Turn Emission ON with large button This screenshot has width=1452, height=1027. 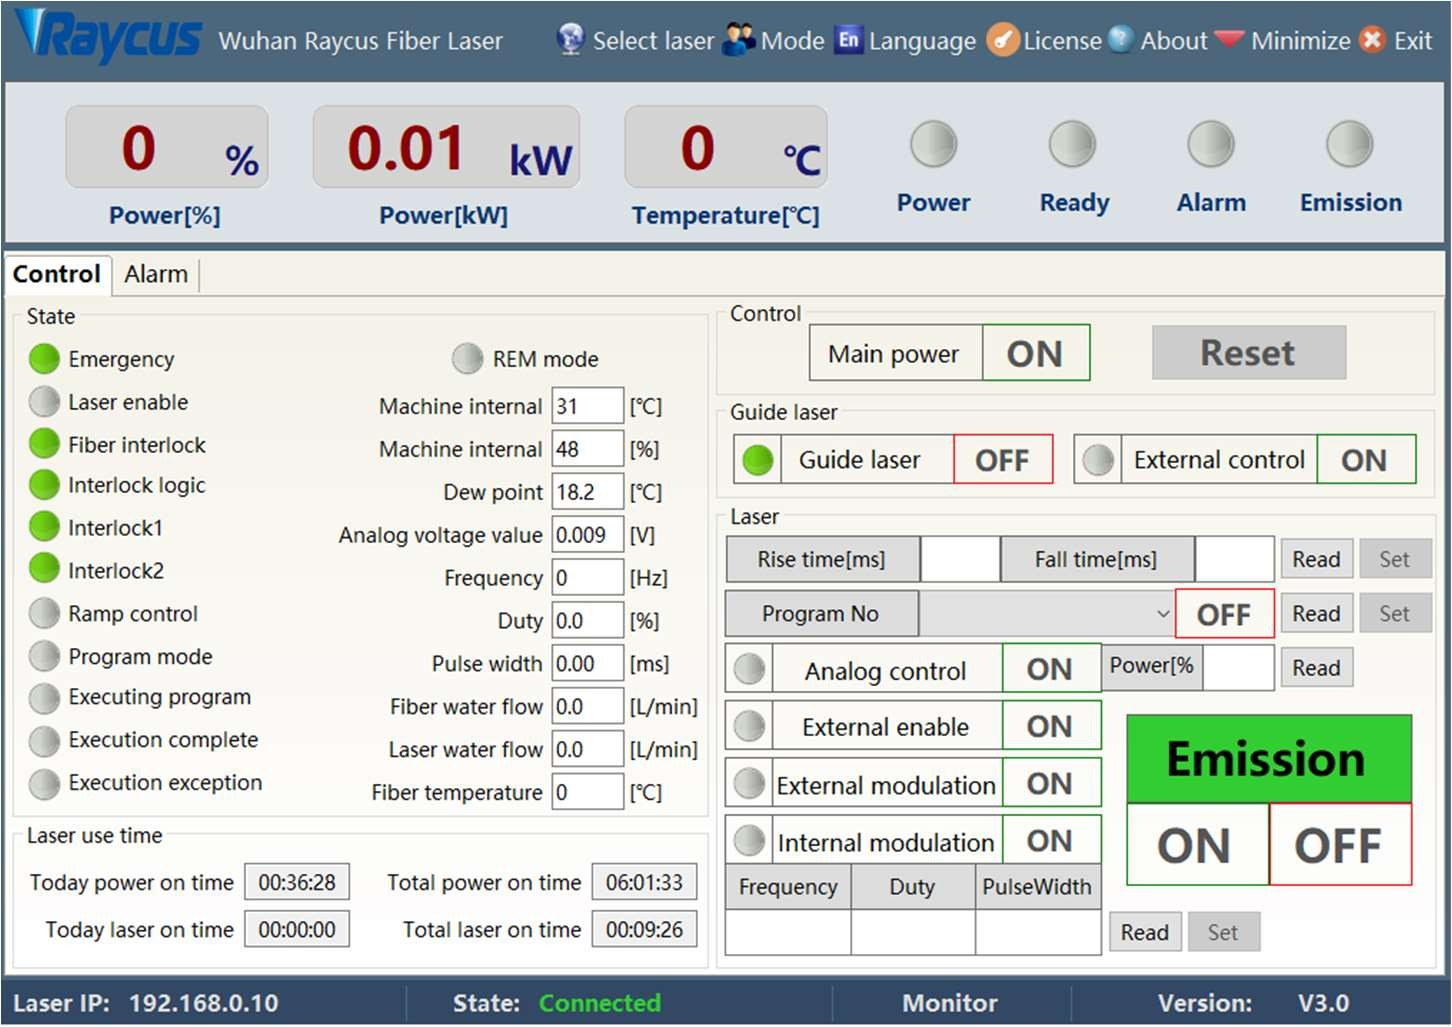(x=1196, y=846)
